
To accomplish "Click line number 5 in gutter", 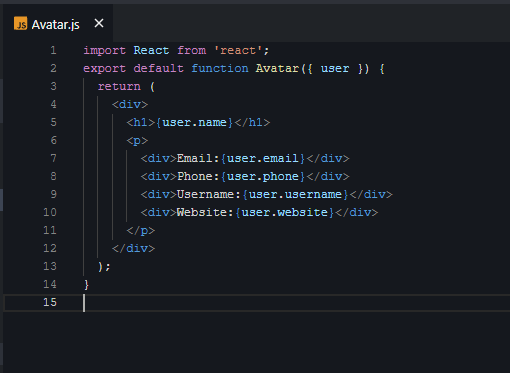I will coord(53,122).
